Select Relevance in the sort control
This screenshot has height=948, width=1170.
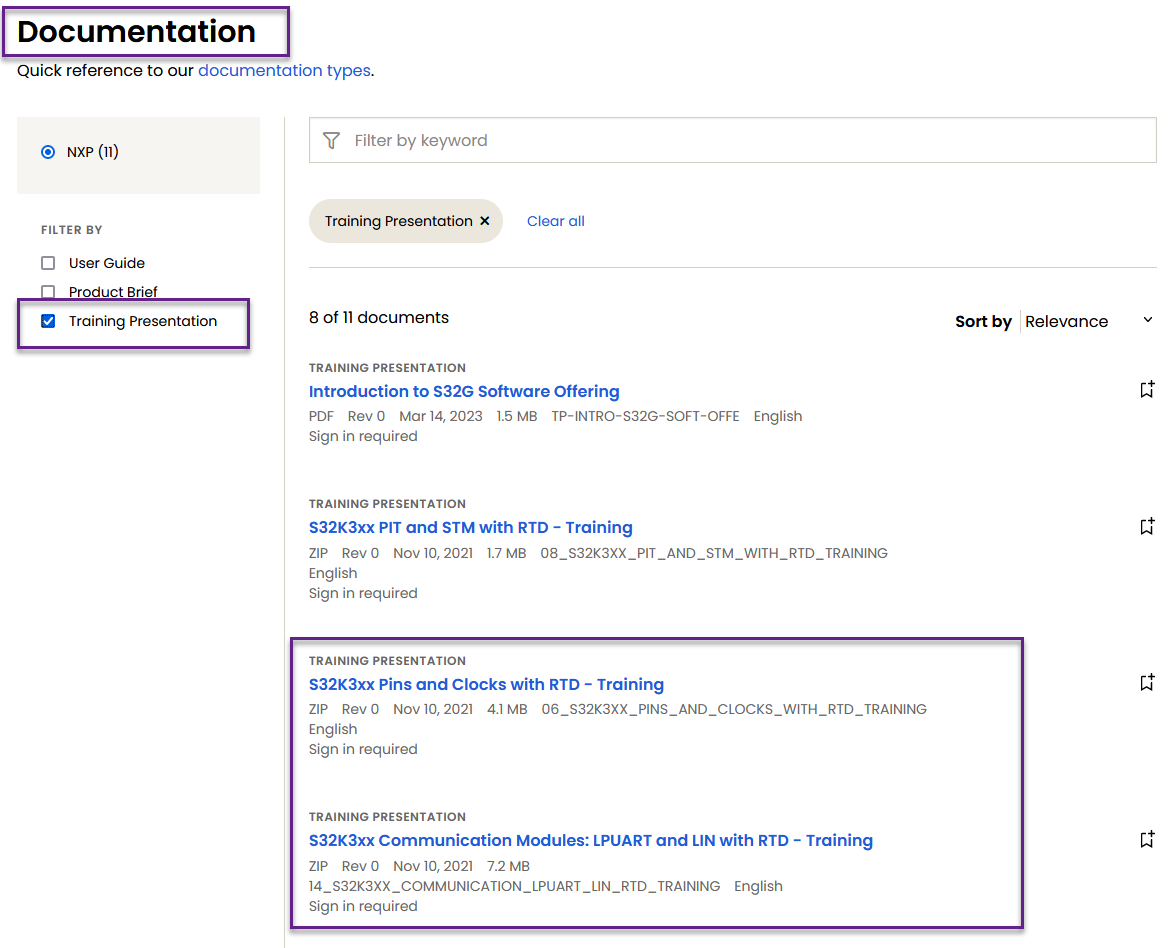pos(1066,321)
